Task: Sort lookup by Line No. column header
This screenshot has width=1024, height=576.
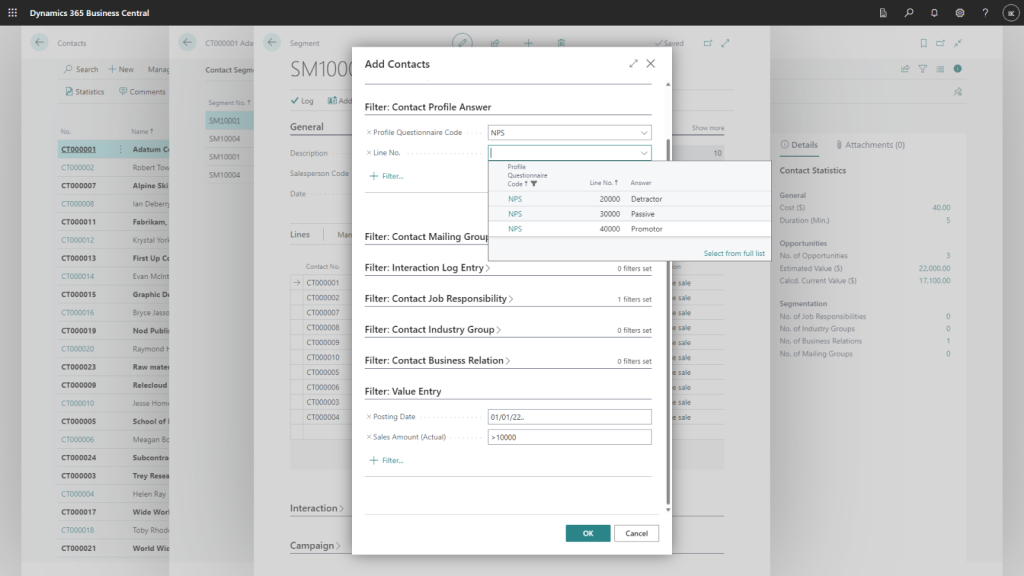Action: coord(603,183)
